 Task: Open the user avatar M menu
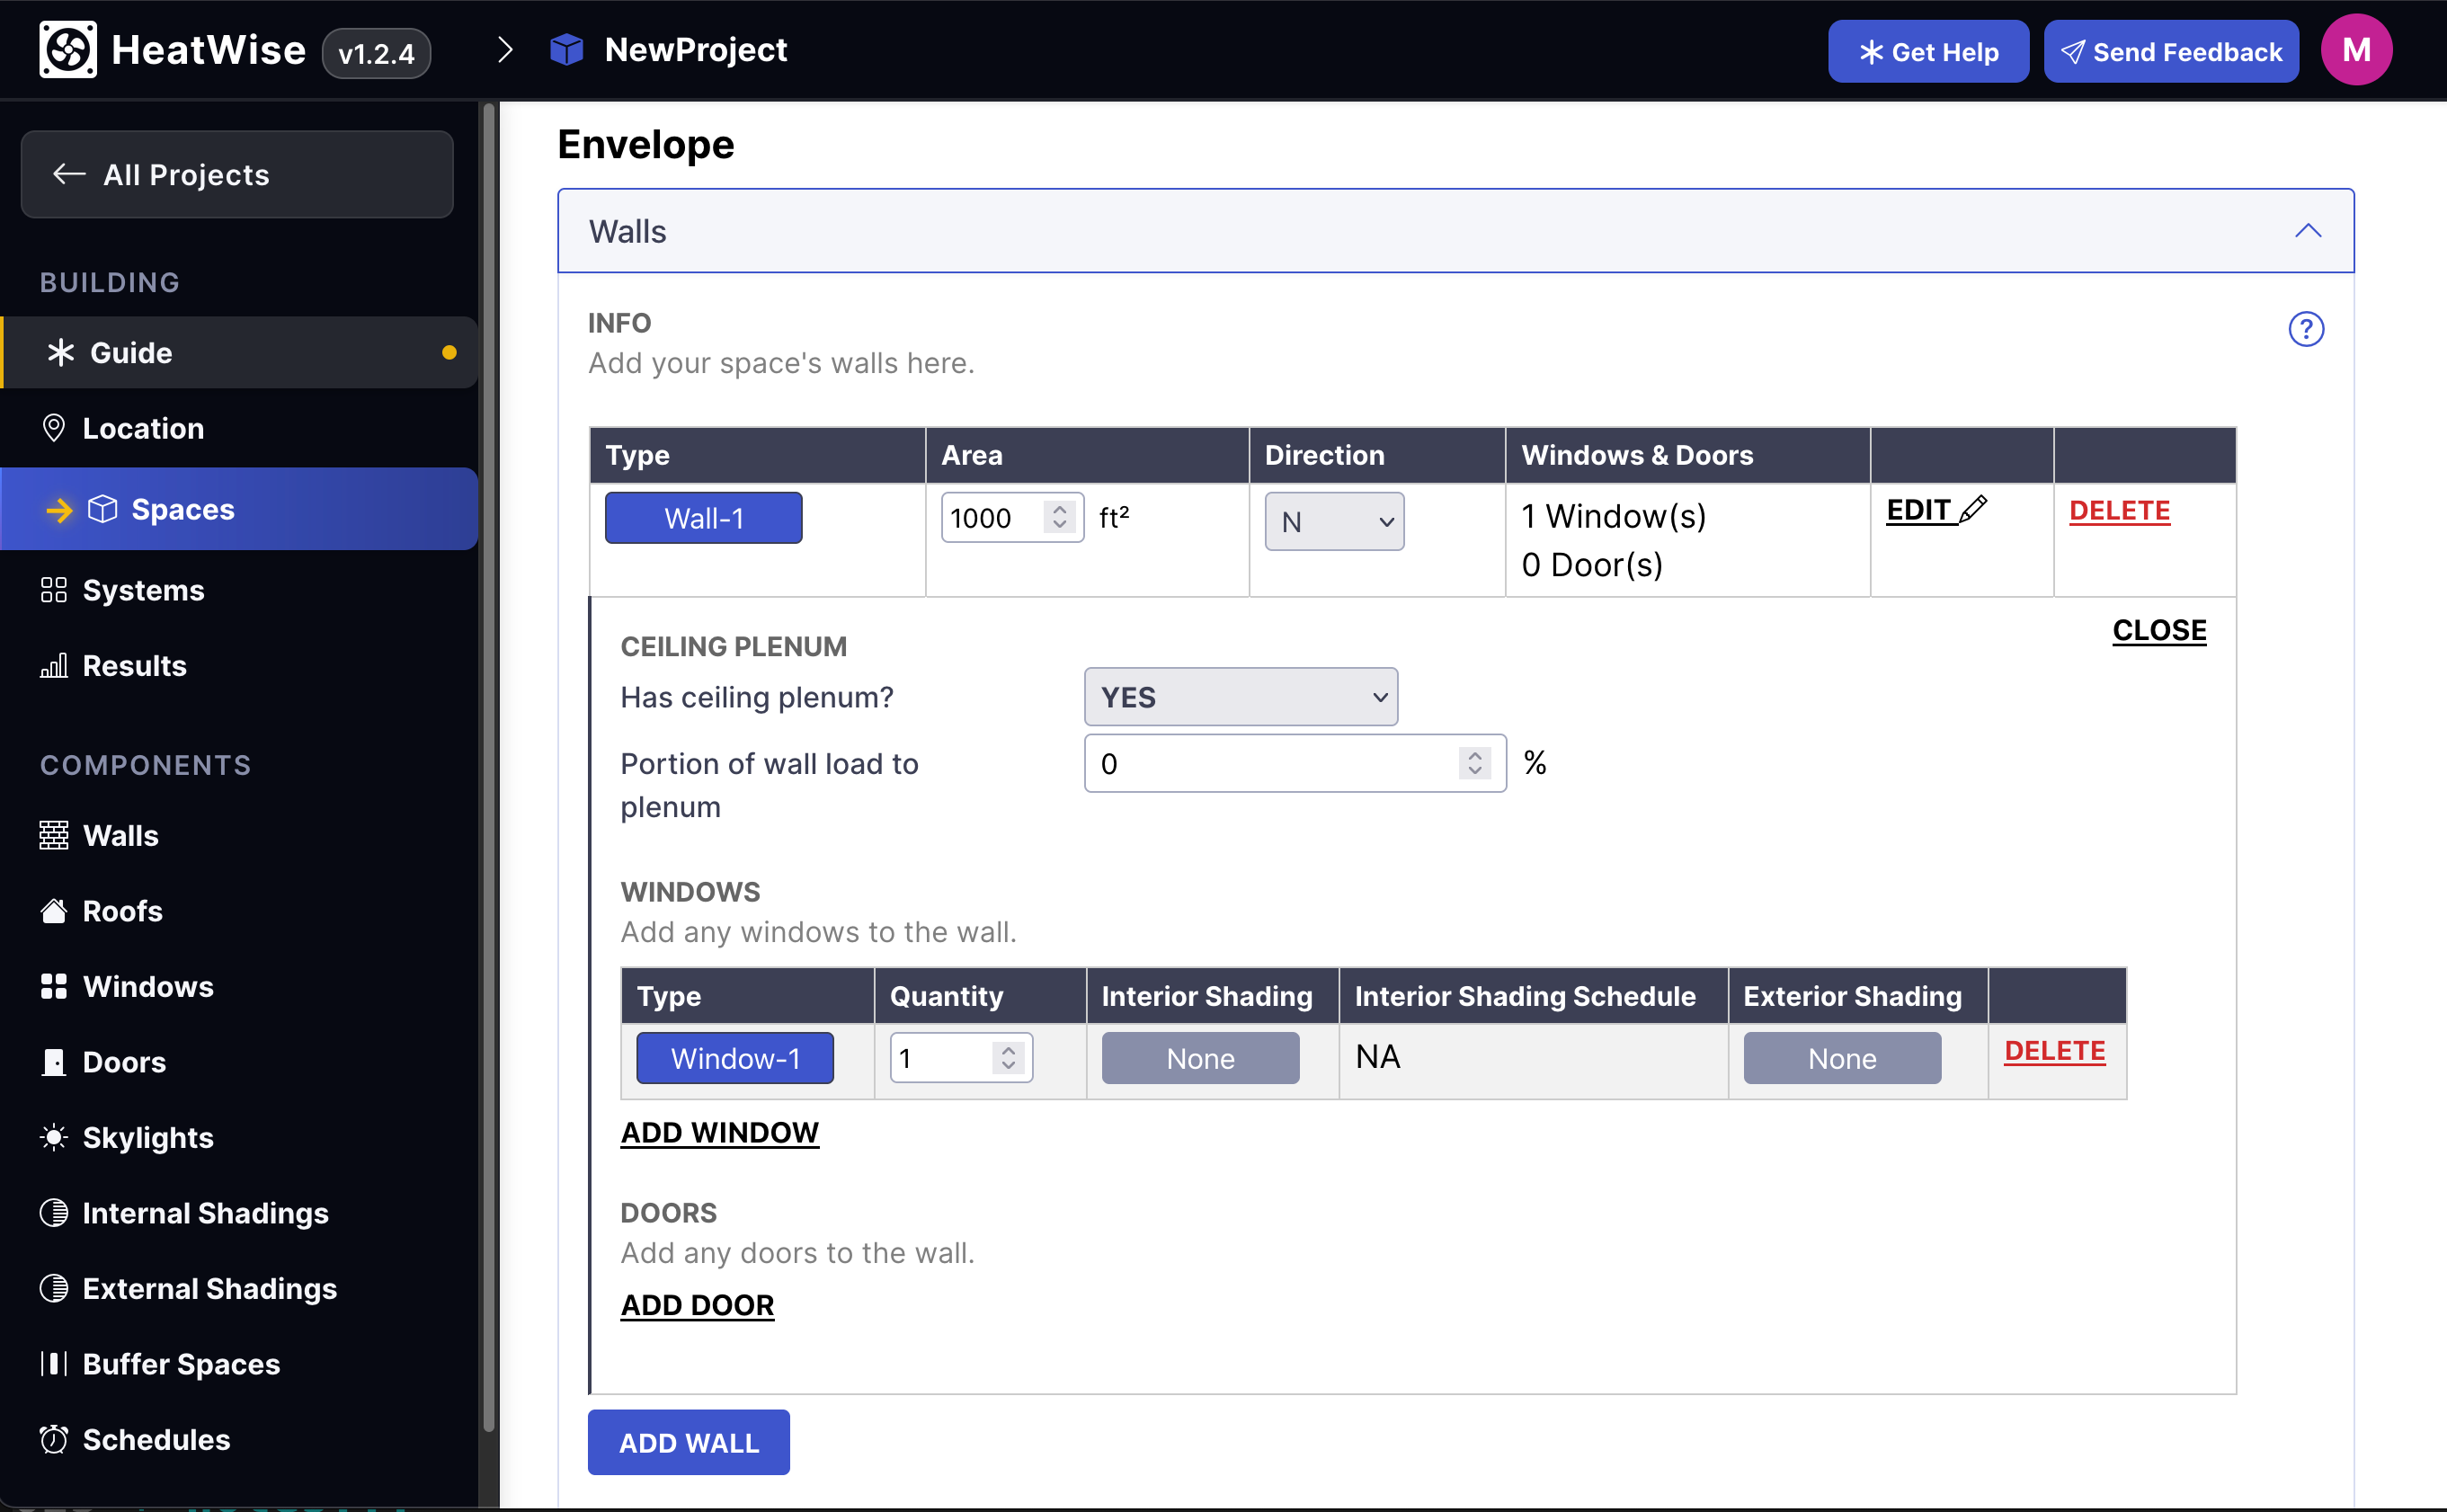(2356, 49)
